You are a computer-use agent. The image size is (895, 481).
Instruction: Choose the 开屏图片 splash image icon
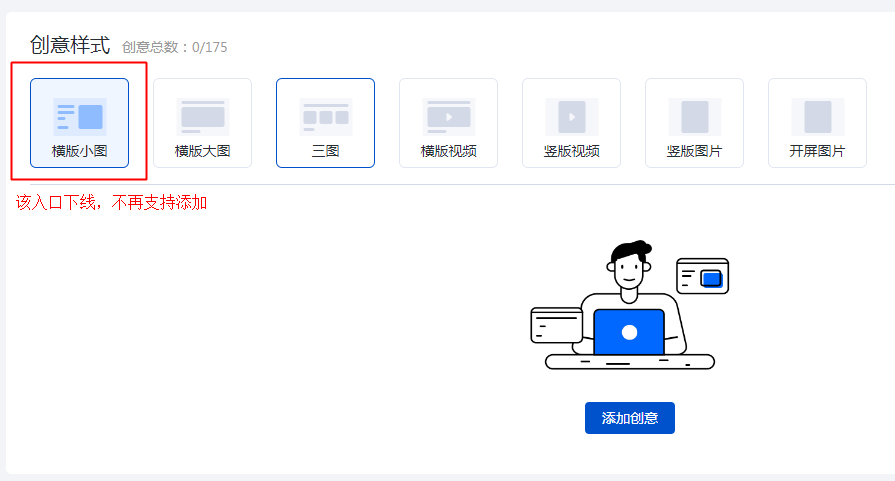click(x=817, y=116)
